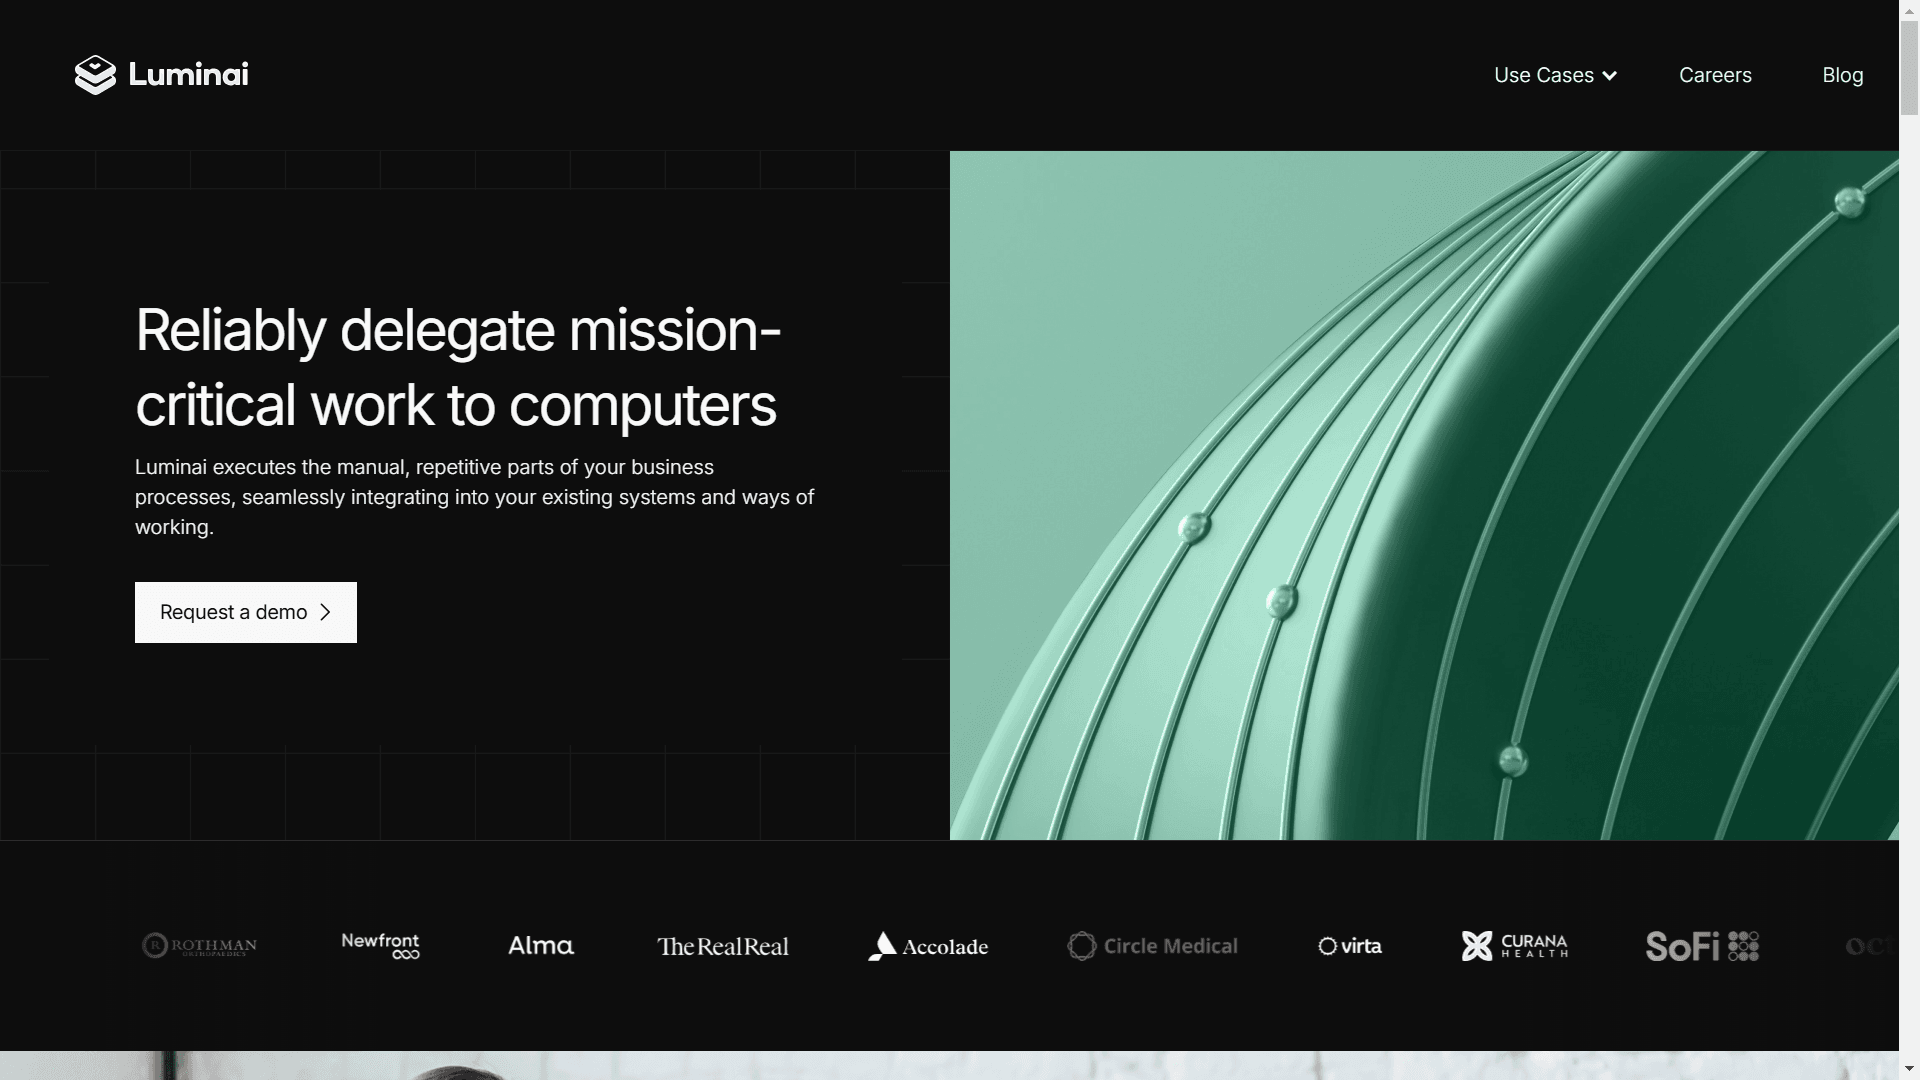Click the Virta logo

pos(1350,946)
